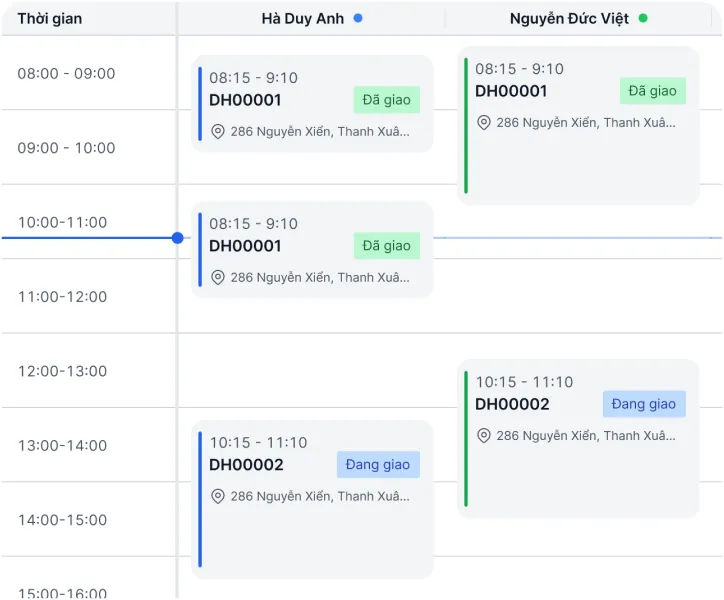Viewport: 724px width, 600px height.
Task: Click "Đang giao" badge in Nguyễn Đức Việt's DH00002 card
Action: click(x=644, y=404)
